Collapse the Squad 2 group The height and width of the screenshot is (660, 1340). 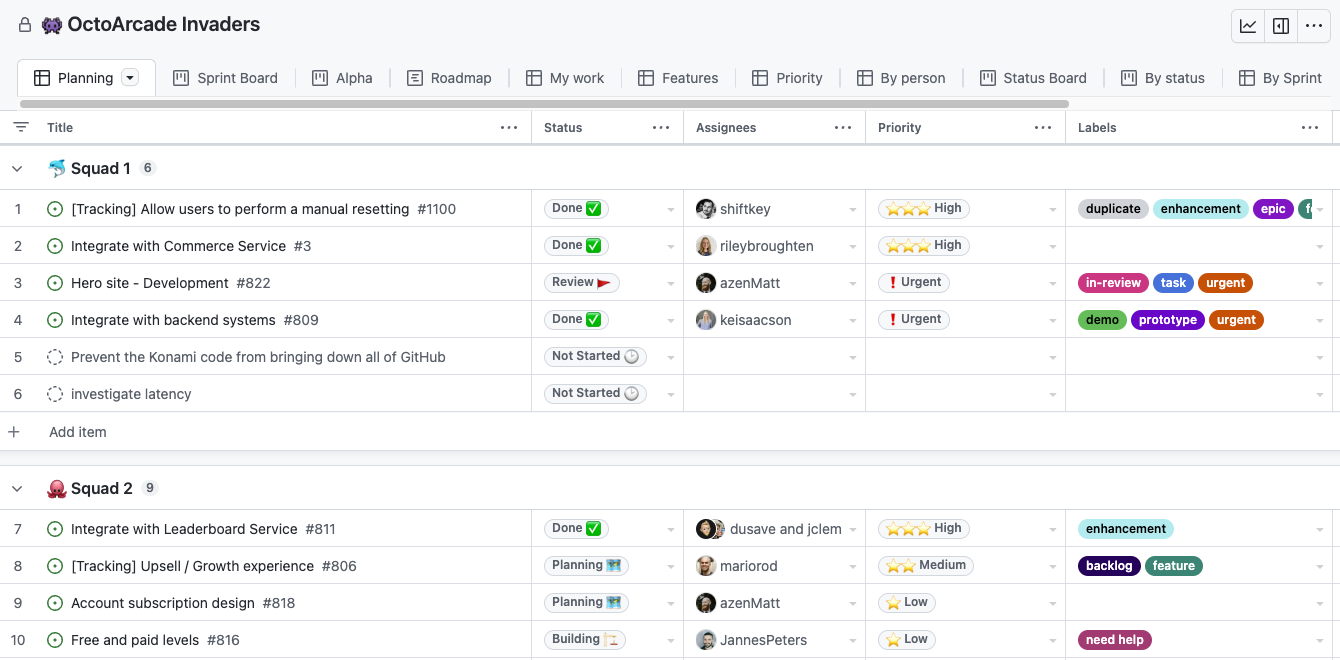pos(17,489)
